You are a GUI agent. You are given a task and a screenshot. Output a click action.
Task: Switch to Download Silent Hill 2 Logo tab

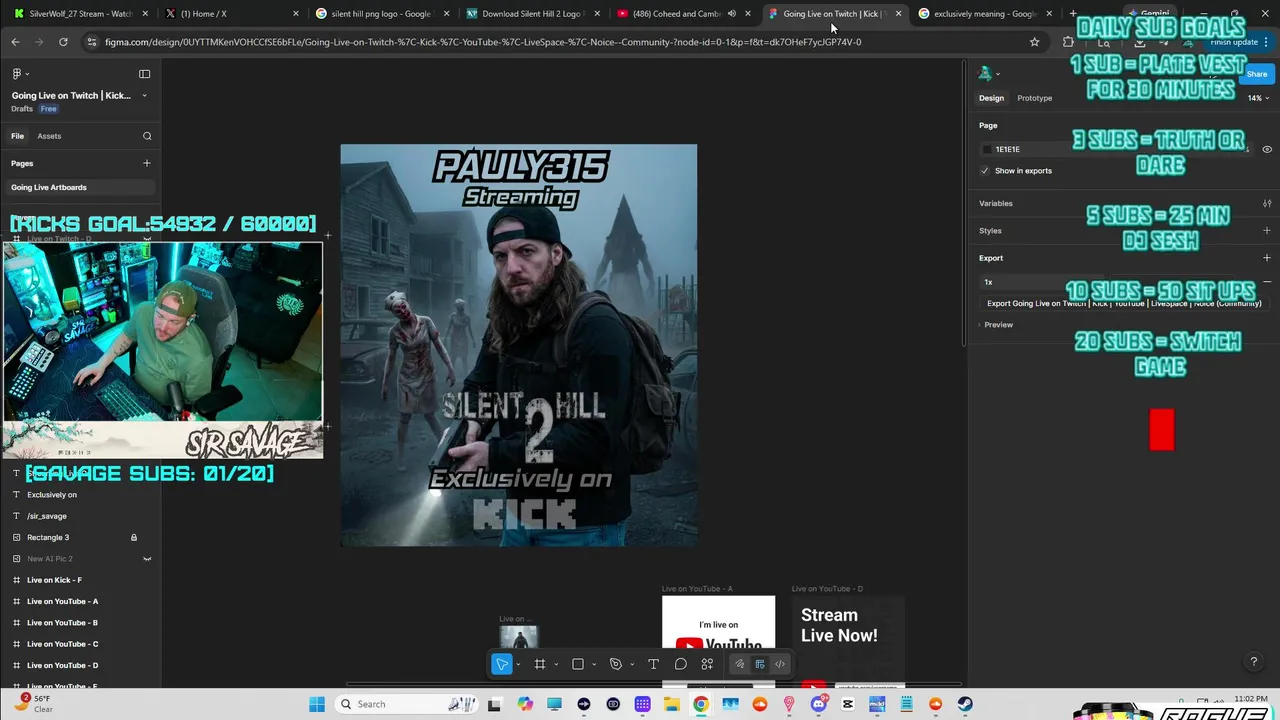tap(532, 14)
